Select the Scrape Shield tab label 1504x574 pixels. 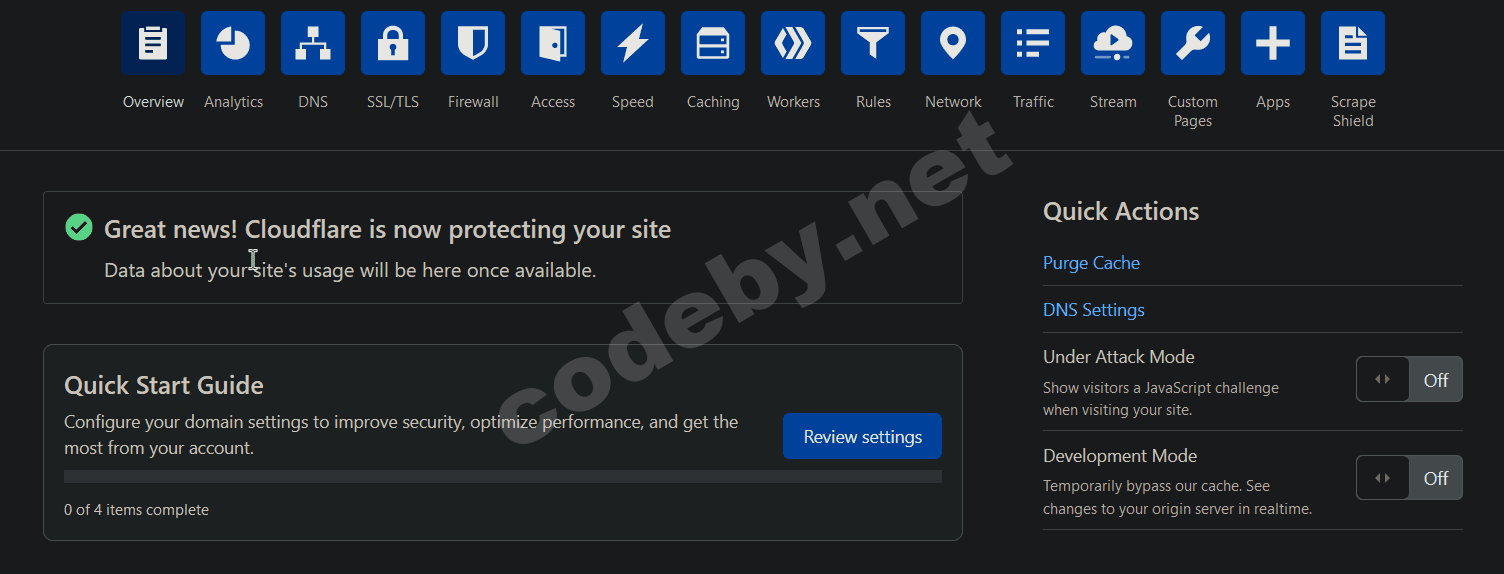[x=1353, y=111]
